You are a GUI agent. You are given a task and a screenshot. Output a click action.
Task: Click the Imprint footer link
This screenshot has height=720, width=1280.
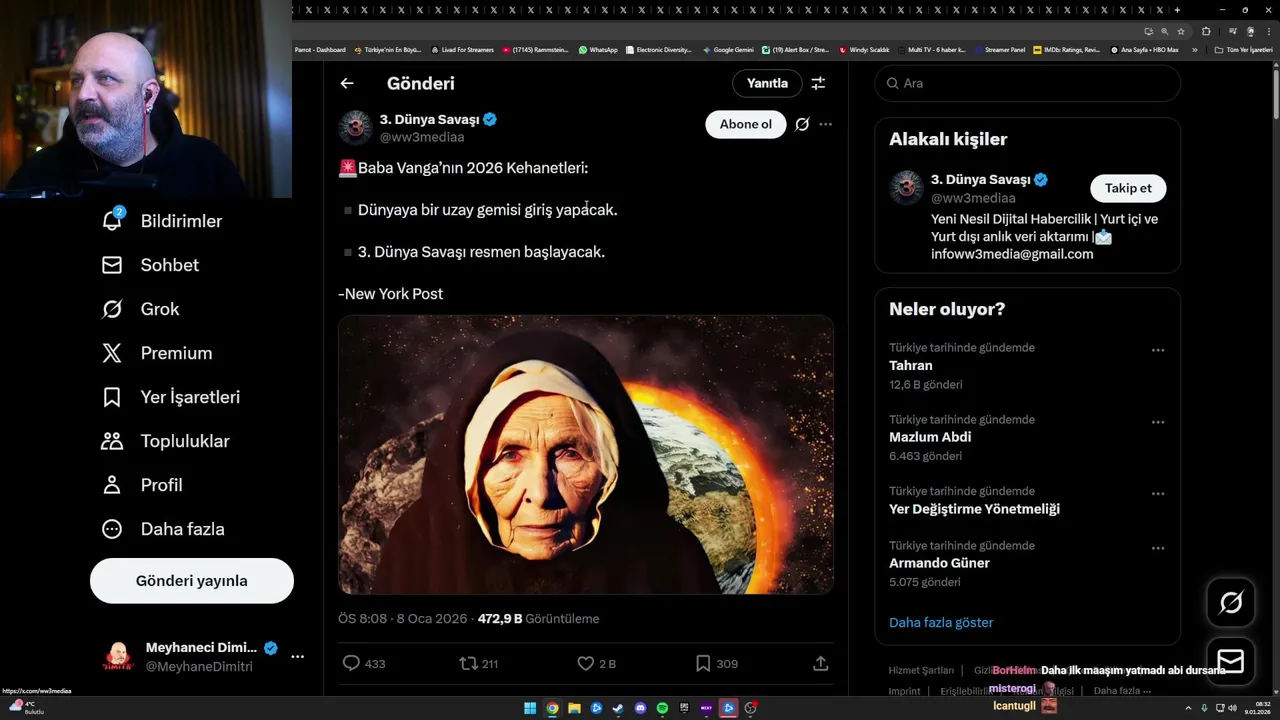(904, 690)
